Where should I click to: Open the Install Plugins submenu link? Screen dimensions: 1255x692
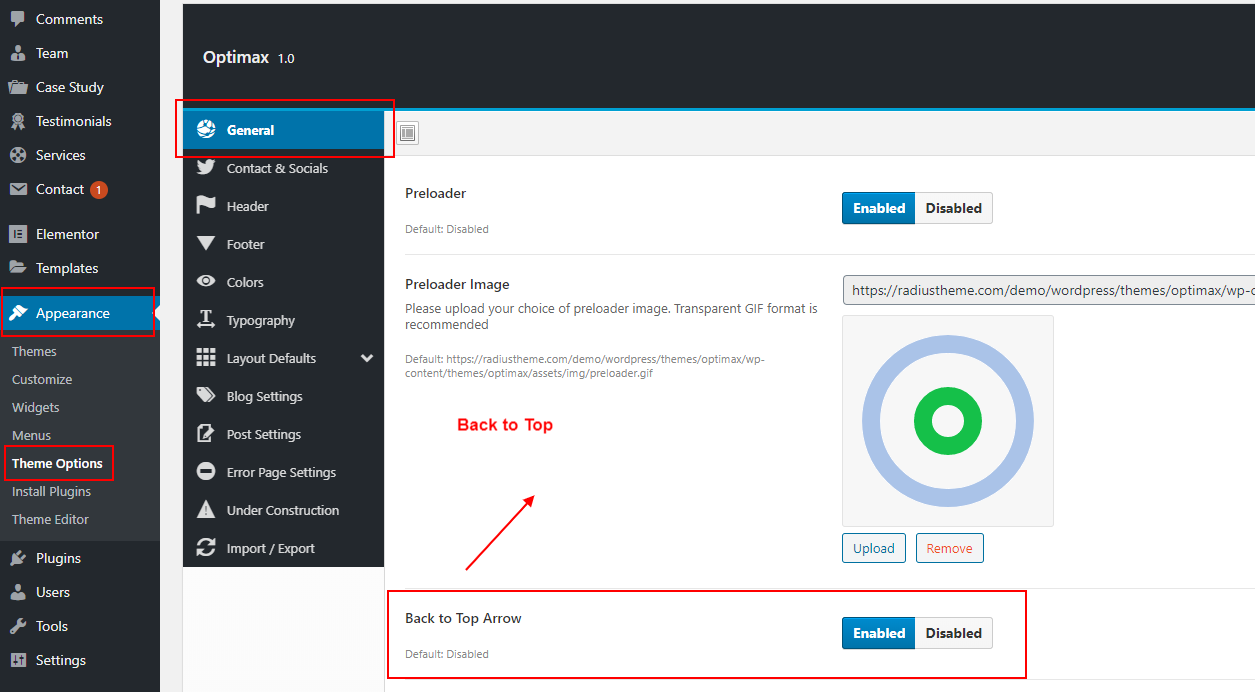(x=51, y=491)
